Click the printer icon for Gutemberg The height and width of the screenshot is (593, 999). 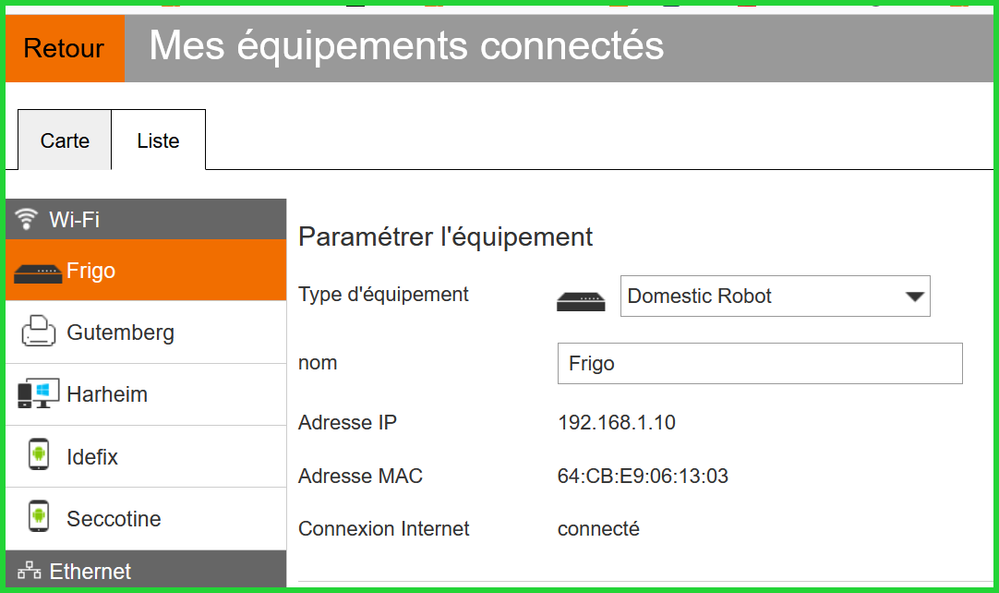pyautogui.click(x=38, y=332)
